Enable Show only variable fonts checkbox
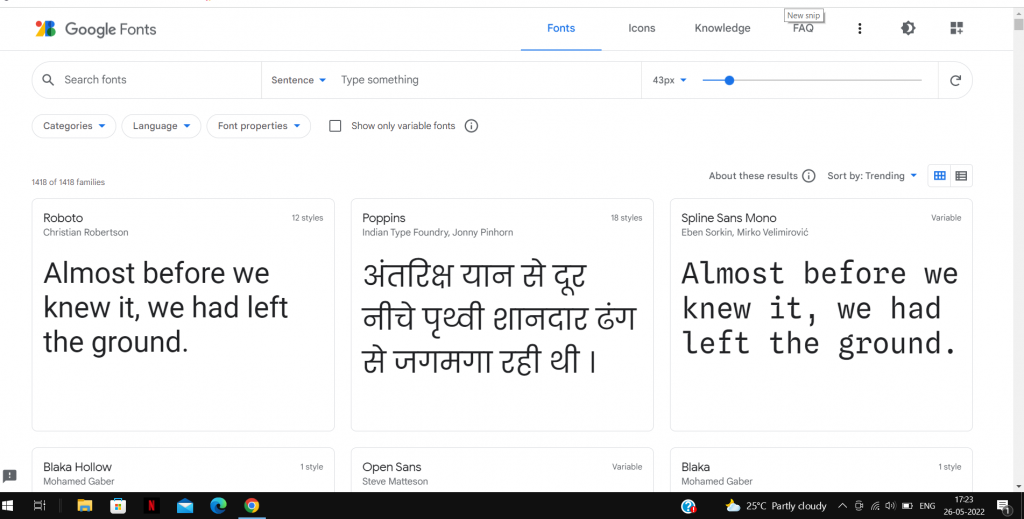This screenshot has height=519, width=1024. point(335,126)
